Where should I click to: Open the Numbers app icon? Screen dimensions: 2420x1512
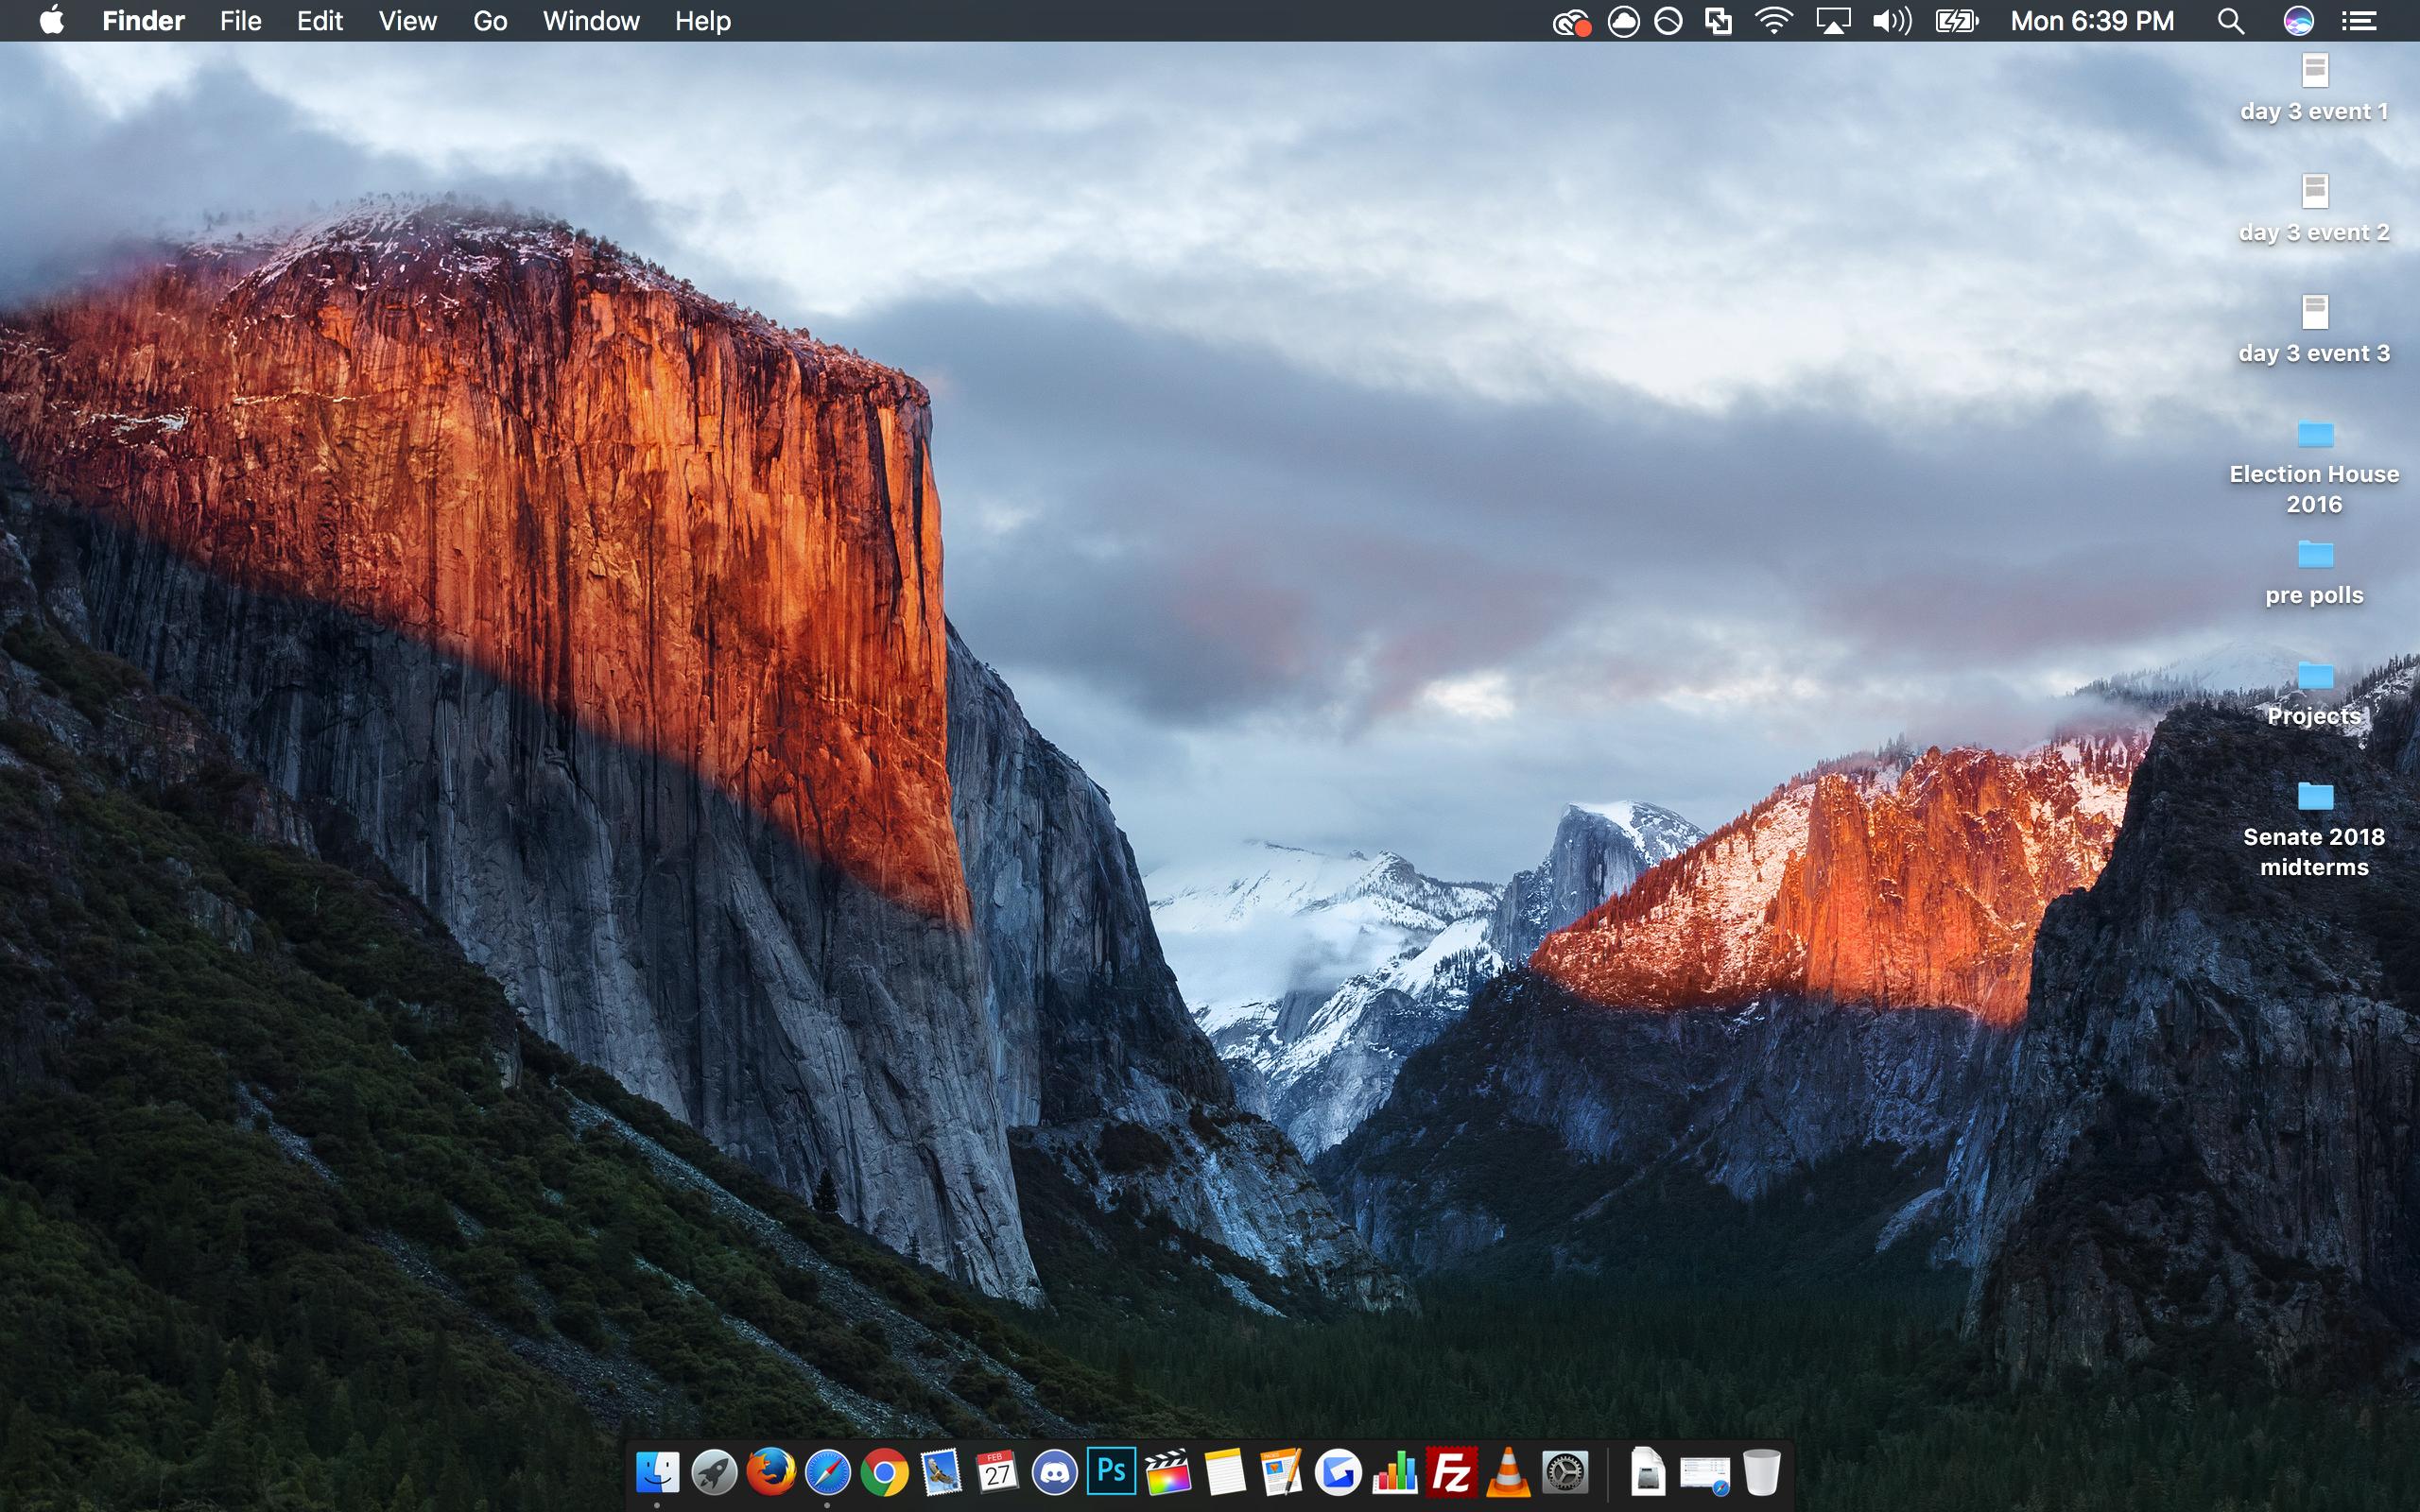(1394, 1472)
